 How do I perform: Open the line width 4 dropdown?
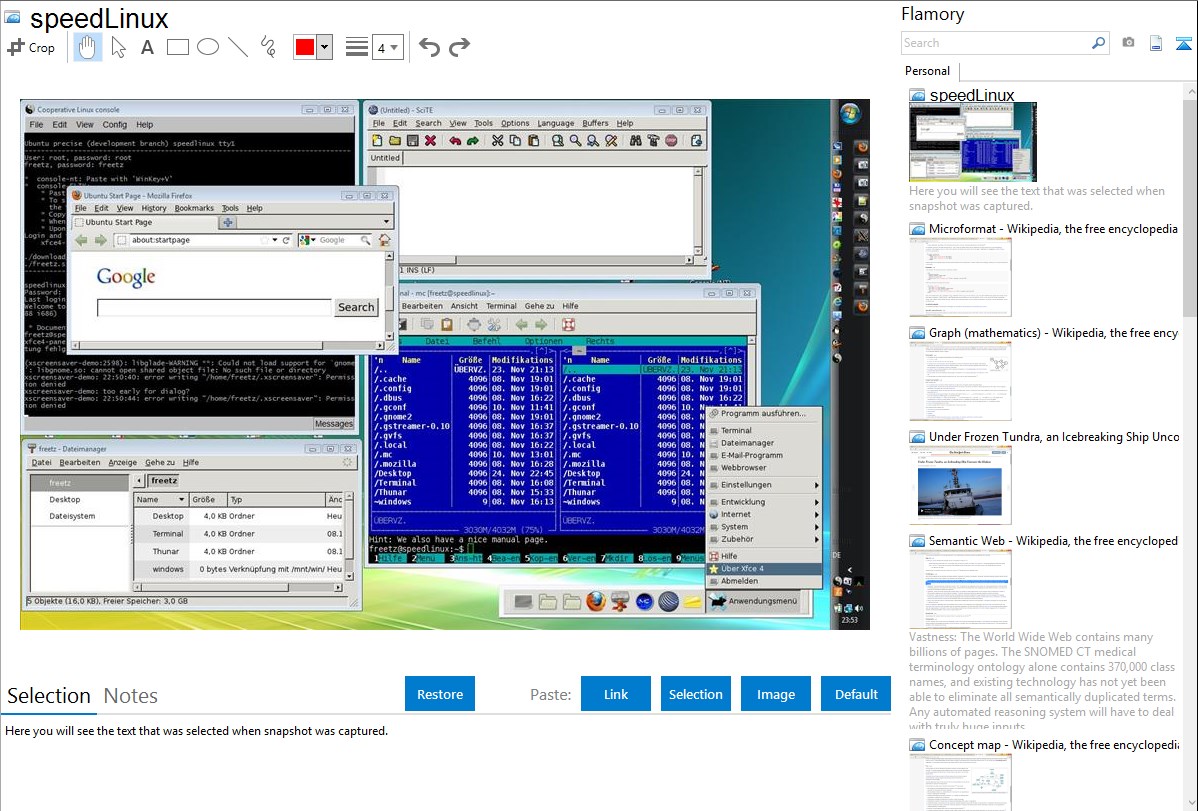tap(388, 47)
